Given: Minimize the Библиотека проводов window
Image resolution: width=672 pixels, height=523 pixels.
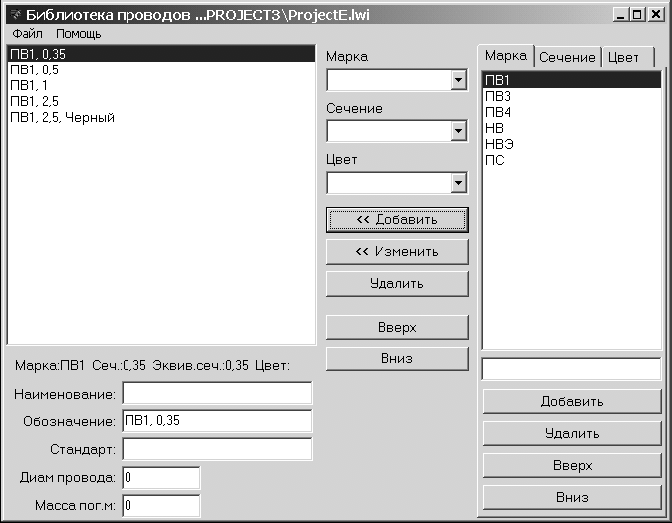Looking at the screenshot, I should click(620, 15).
